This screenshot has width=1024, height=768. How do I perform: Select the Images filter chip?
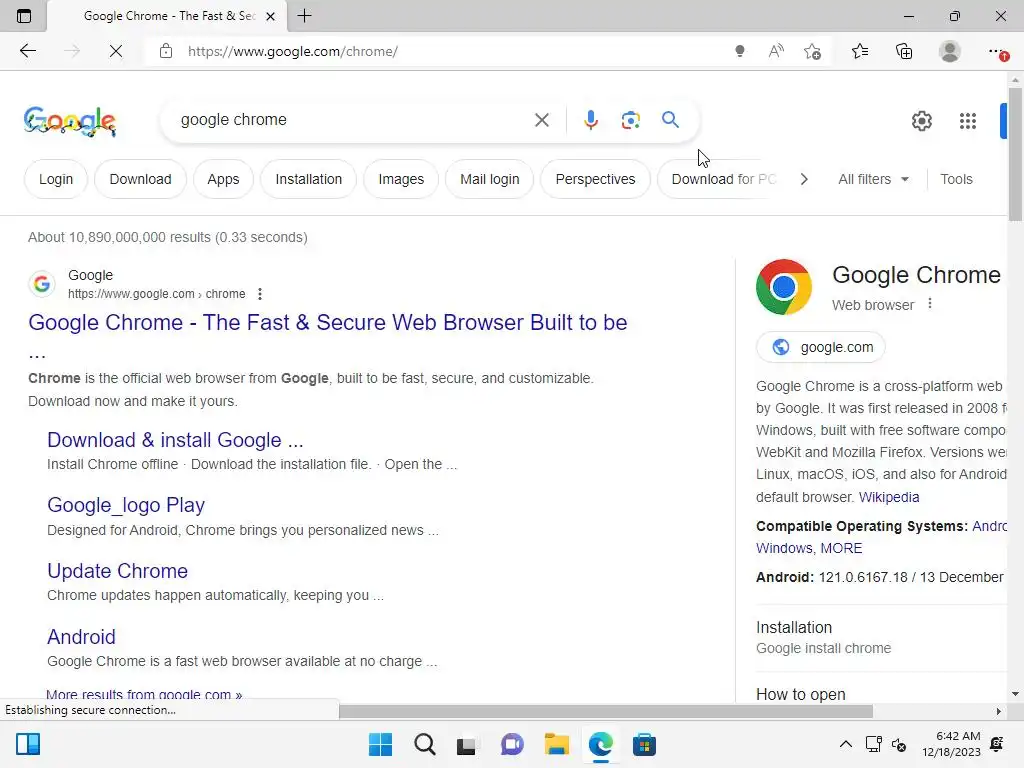401,179
